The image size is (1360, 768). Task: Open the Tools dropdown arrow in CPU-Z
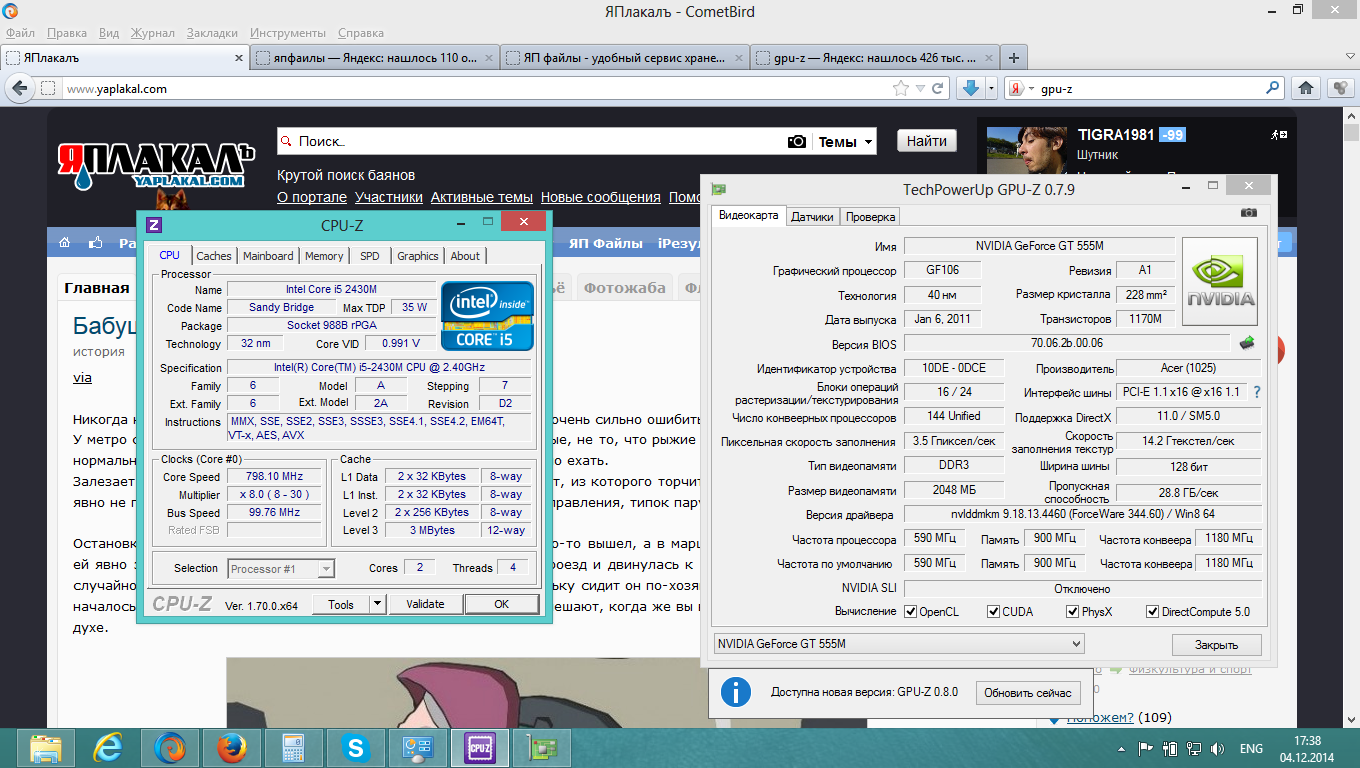(x=377, y=604)
